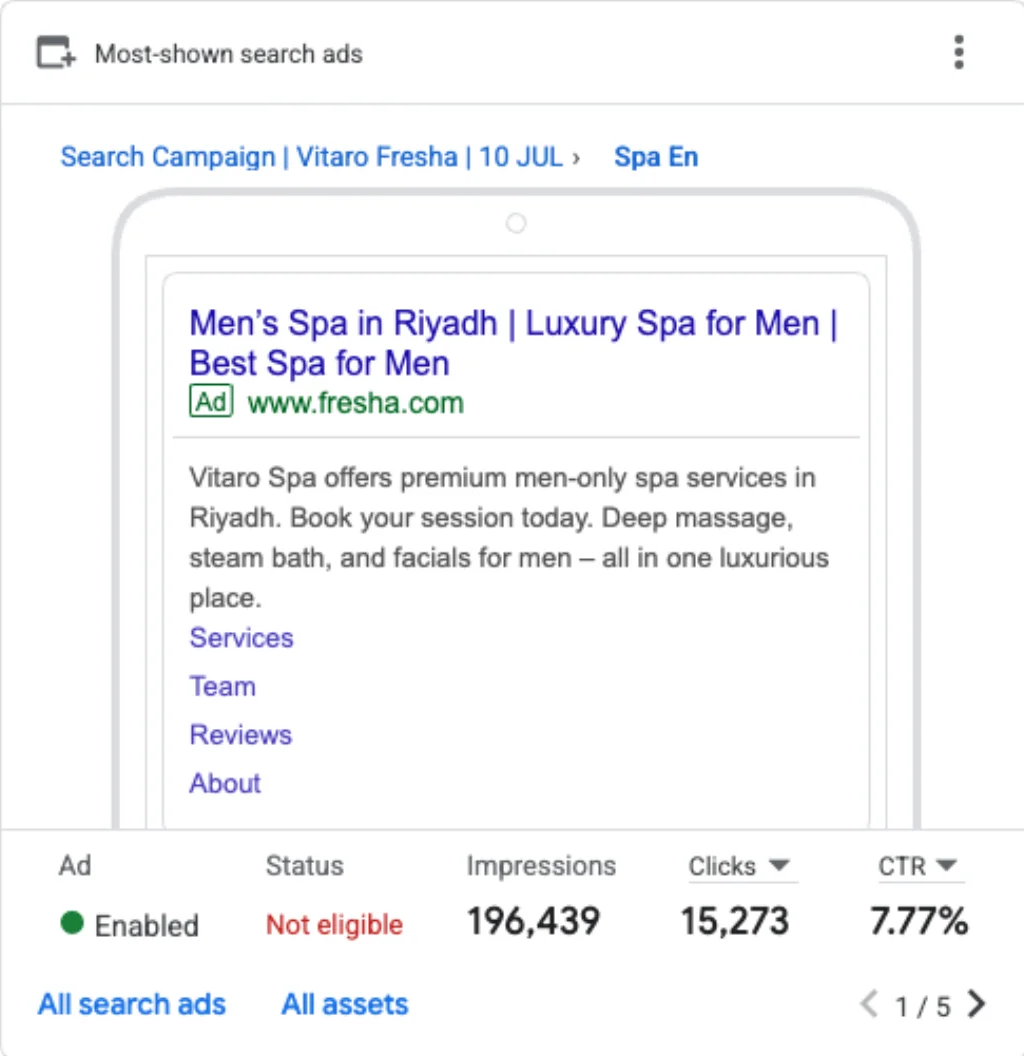Click the Most-shown search ads card icon

pos(55,53)
